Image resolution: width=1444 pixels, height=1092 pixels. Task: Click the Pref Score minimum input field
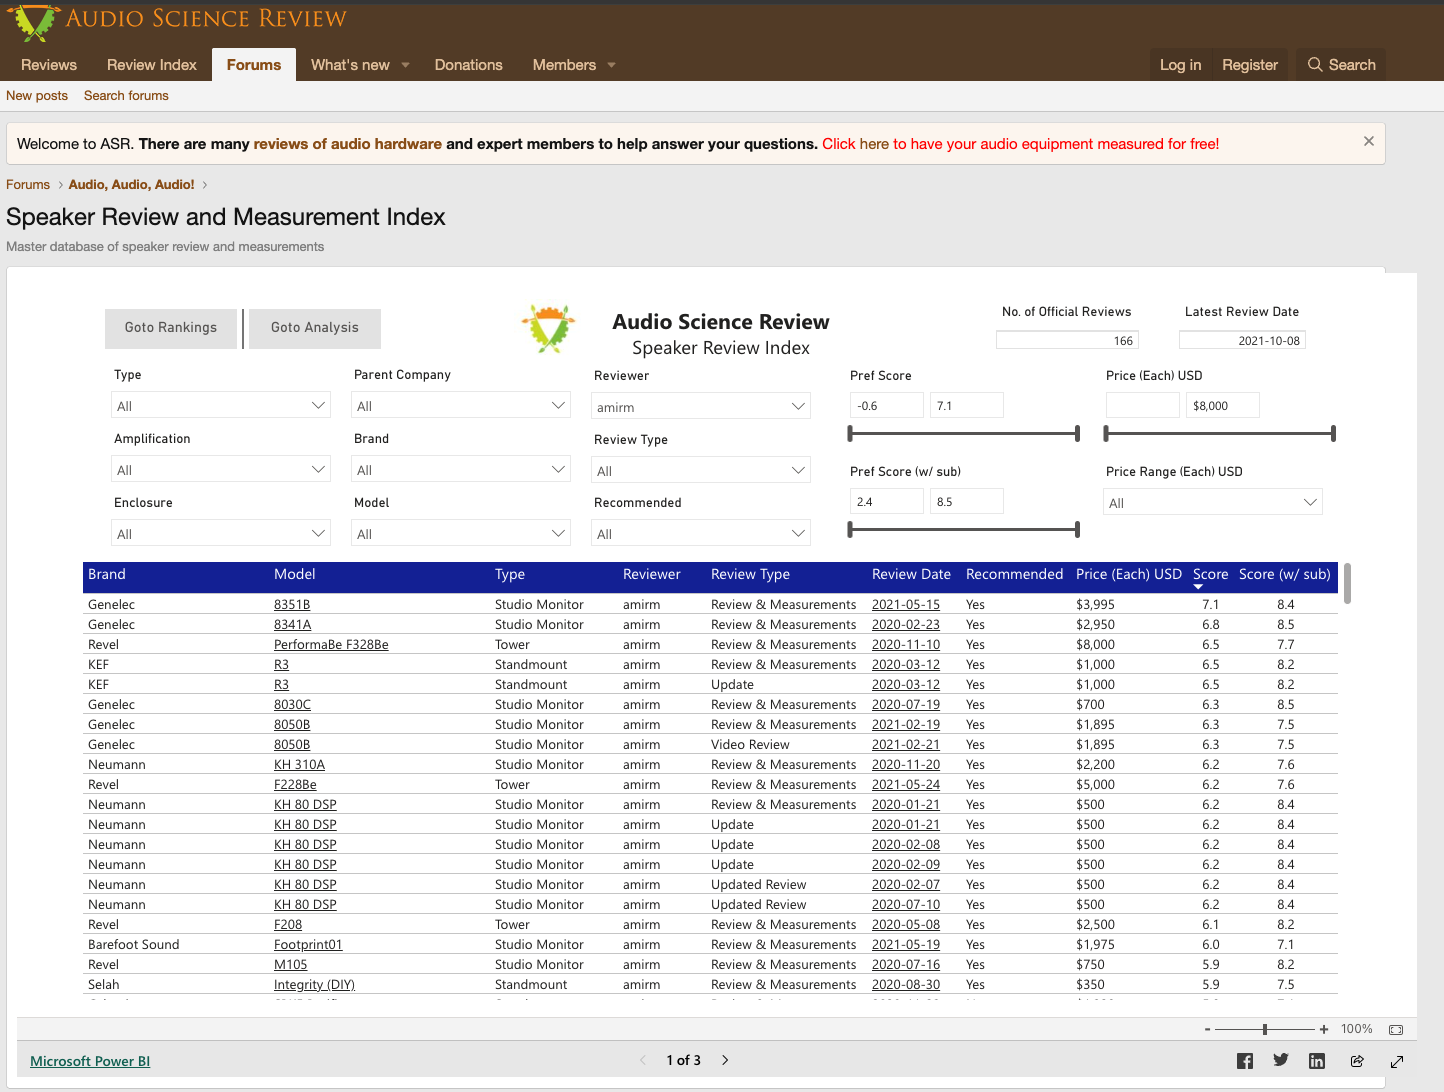[x=886, y=406]
